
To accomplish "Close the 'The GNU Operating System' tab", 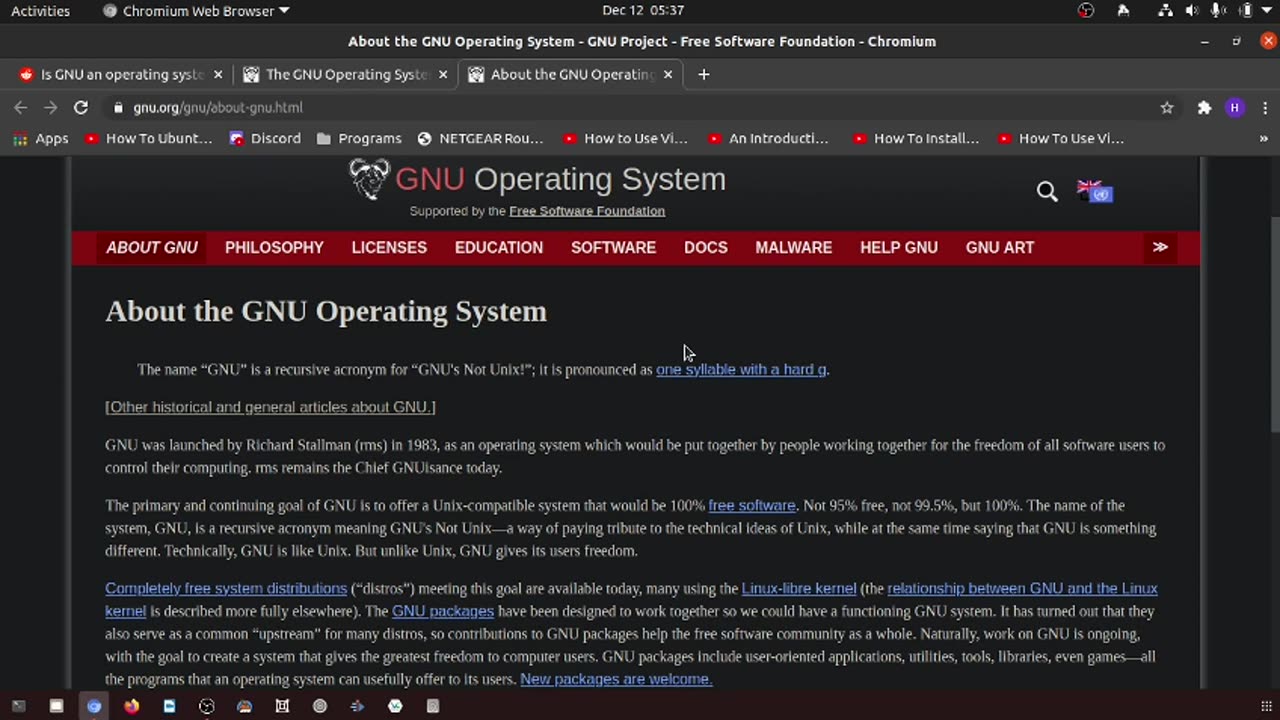I will (443, 74).
